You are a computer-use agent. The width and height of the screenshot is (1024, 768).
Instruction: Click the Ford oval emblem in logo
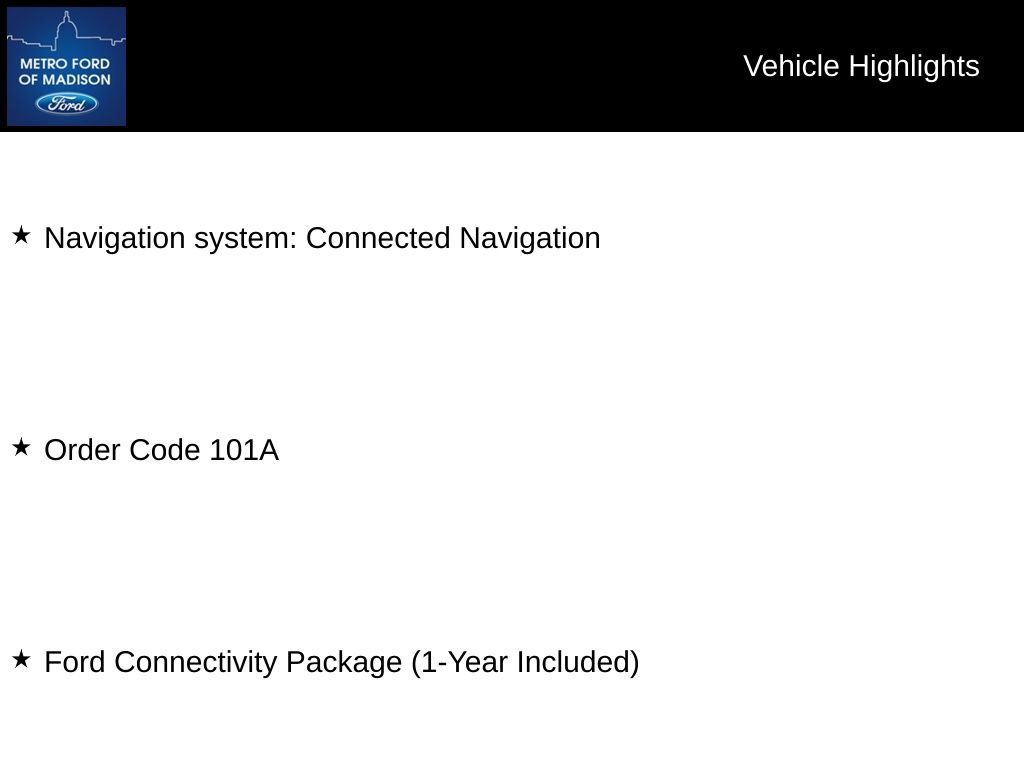tap(67, 103)
